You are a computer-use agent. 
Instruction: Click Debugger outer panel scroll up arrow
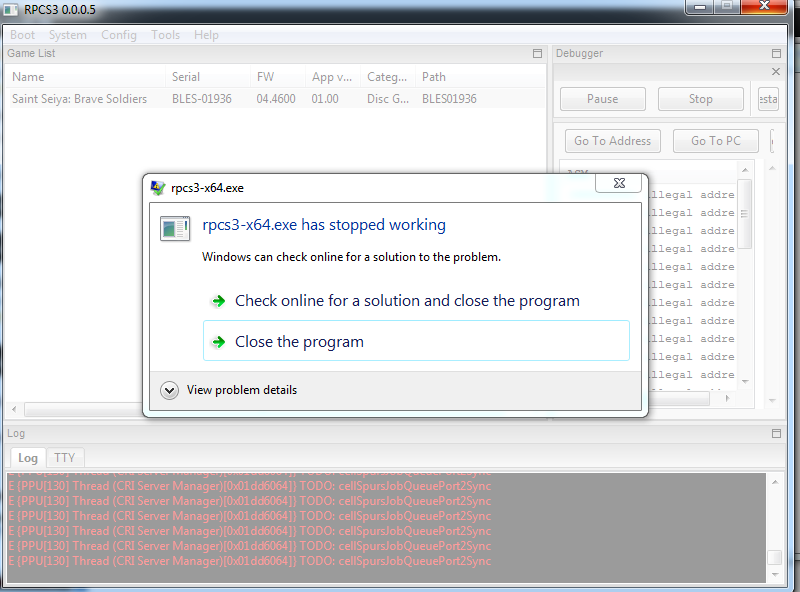coord(772,168)
